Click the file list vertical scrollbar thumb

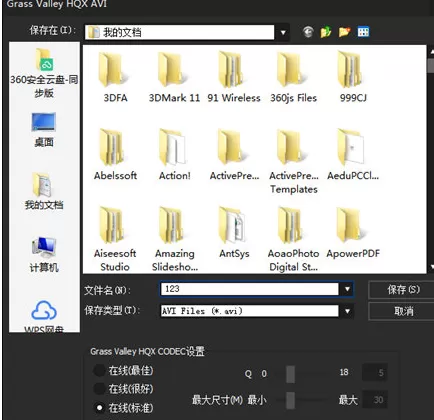(431, 66)
